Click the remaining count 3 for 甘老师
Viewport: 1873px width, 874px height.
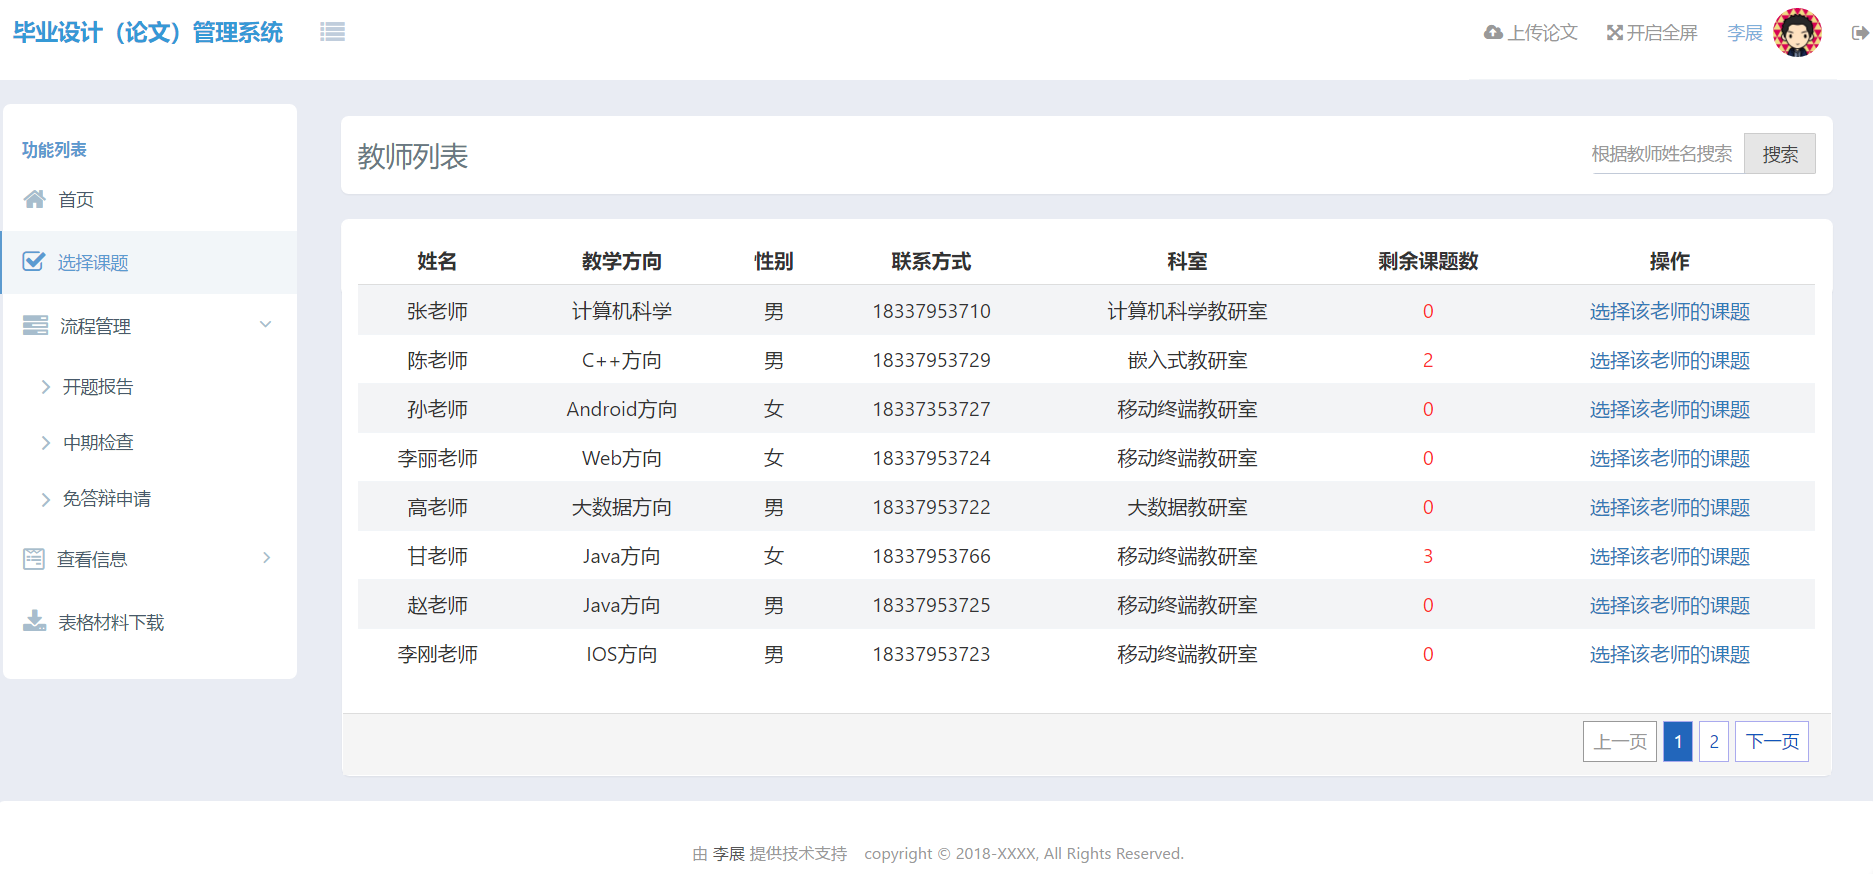click(x=1428, y=556)
